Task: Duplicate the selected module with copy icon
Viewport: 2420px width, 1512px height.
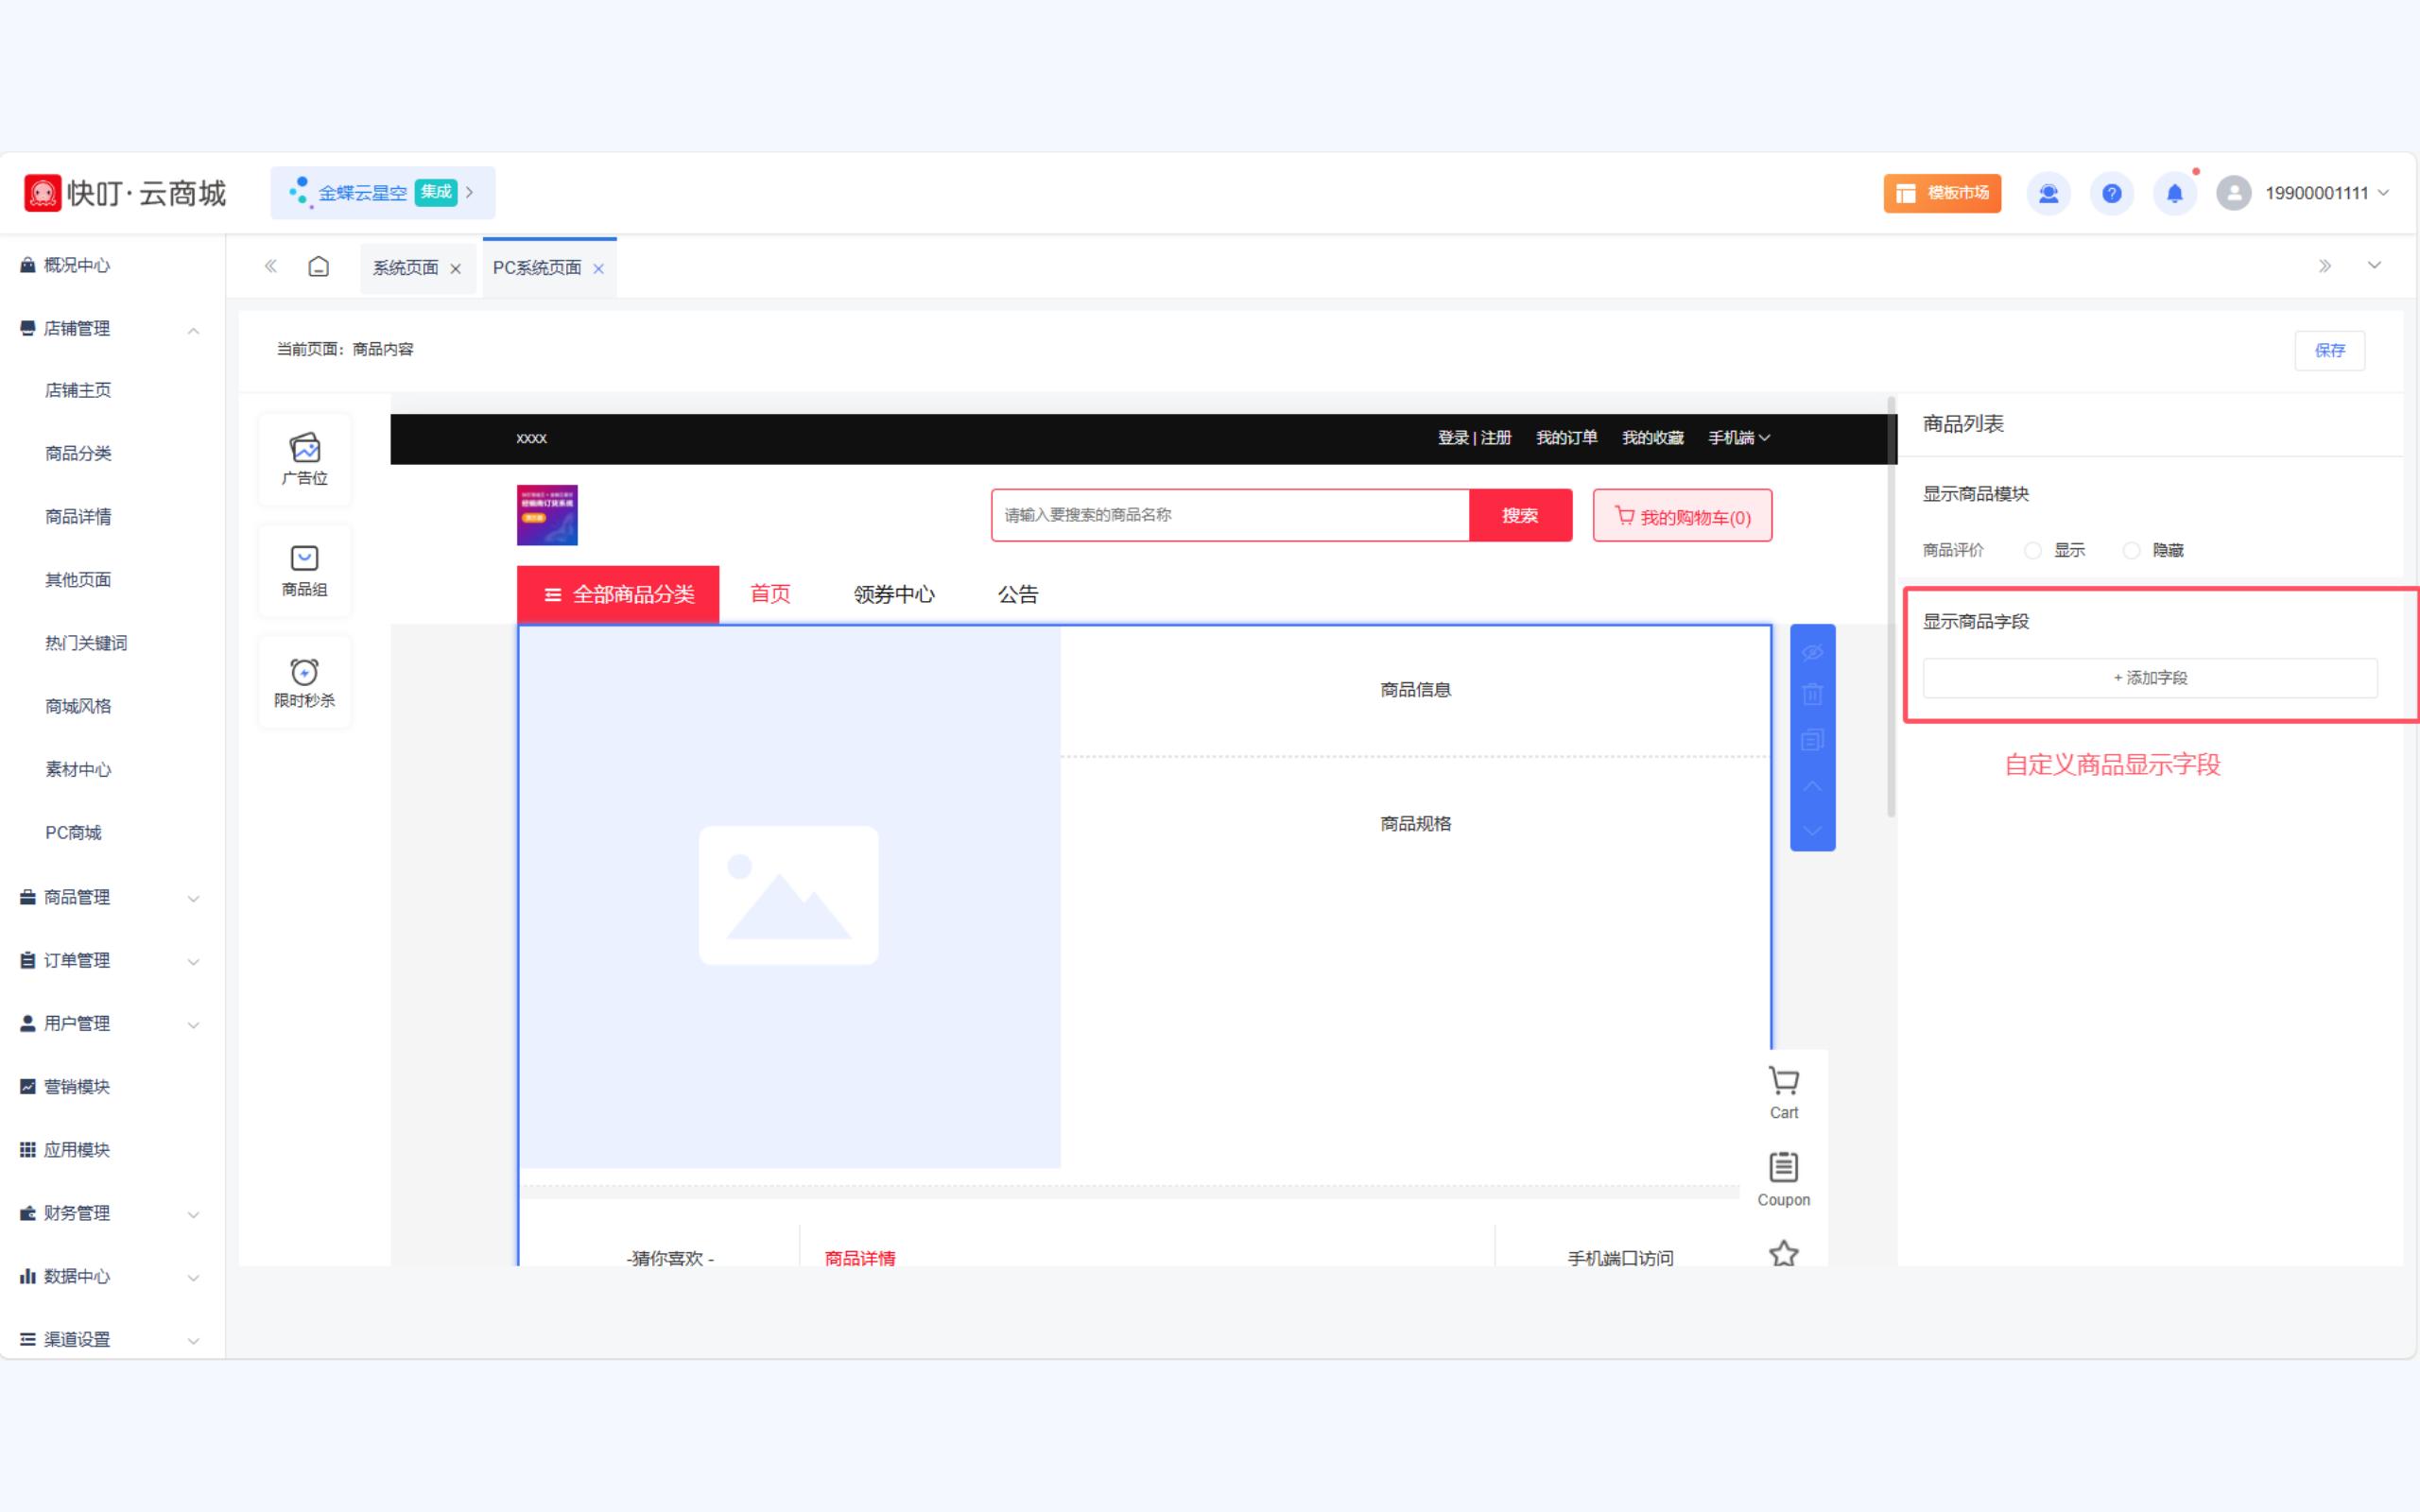Action: pyautogui.click(x=1812, y=740)
